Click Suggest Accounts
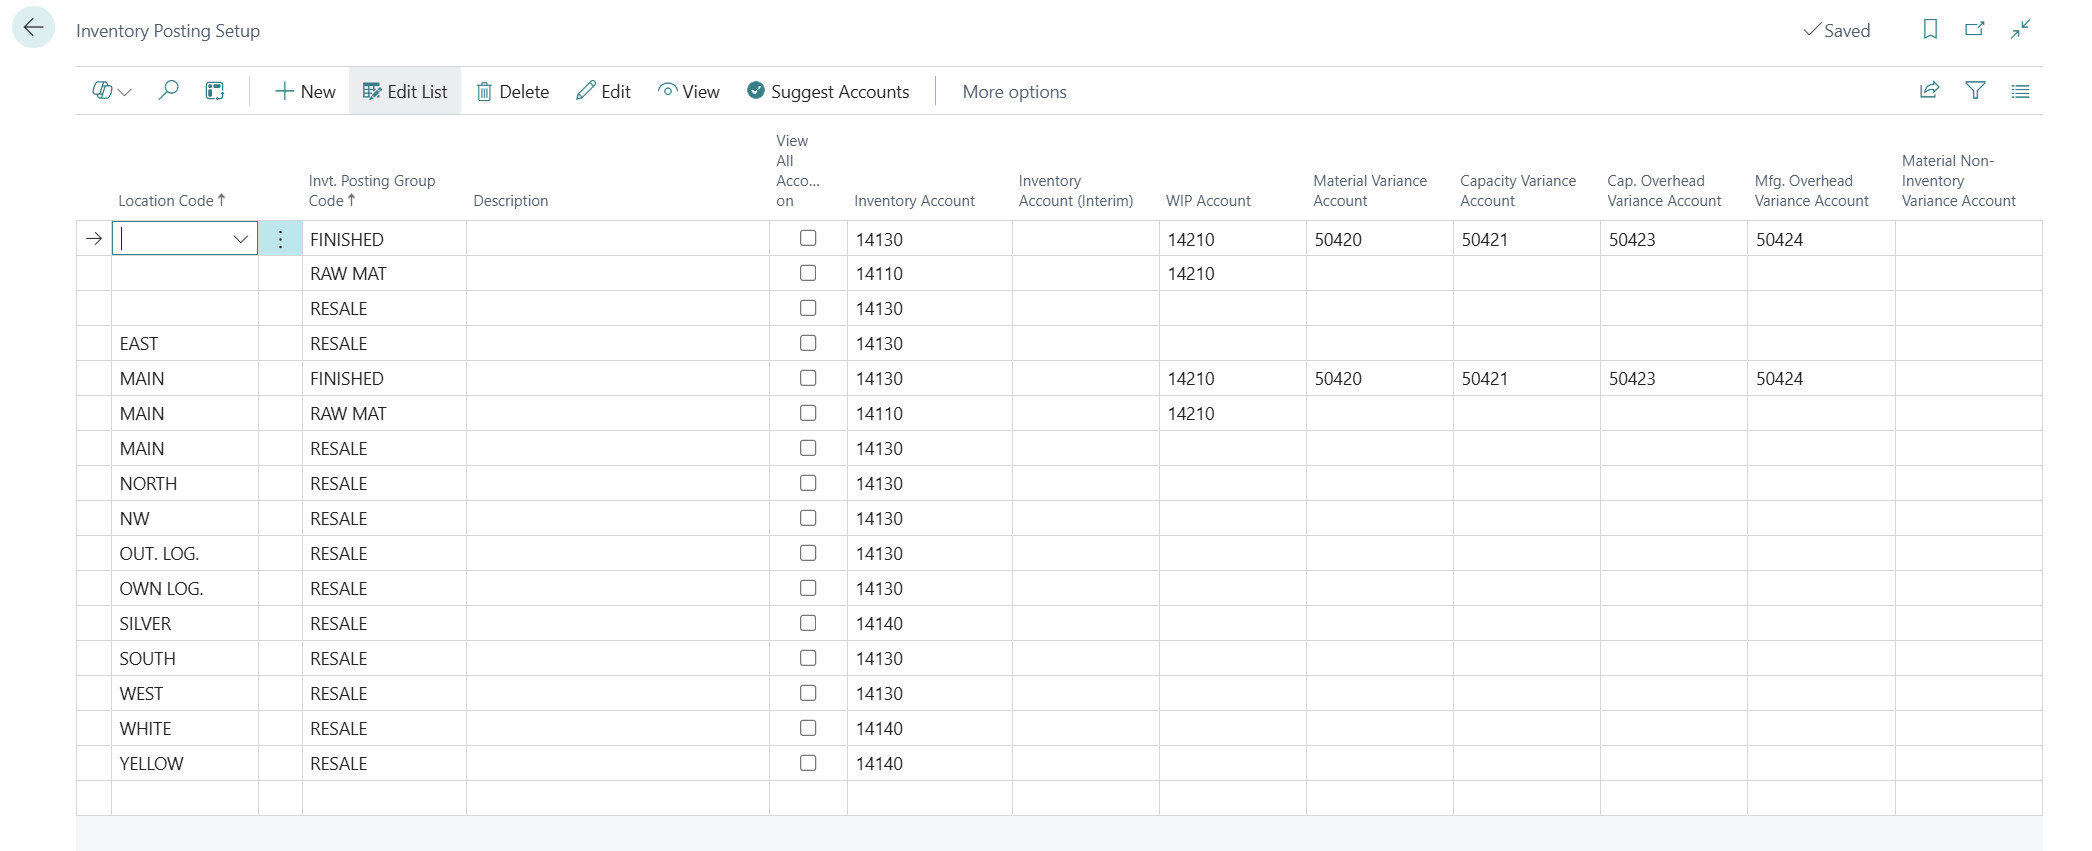This screenshot has width=2092, height=851. click(828, 91)
